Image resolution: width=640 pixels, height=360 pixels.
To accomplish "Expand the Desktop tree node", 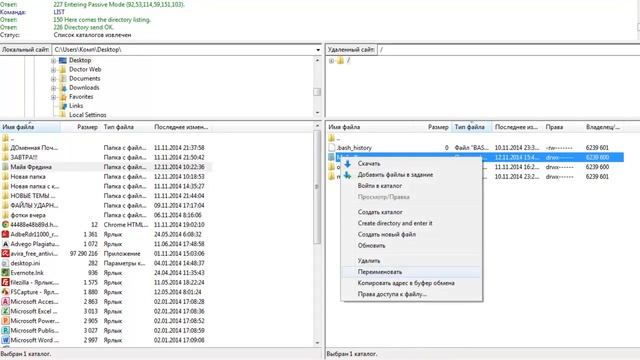I will coord(53,60).
